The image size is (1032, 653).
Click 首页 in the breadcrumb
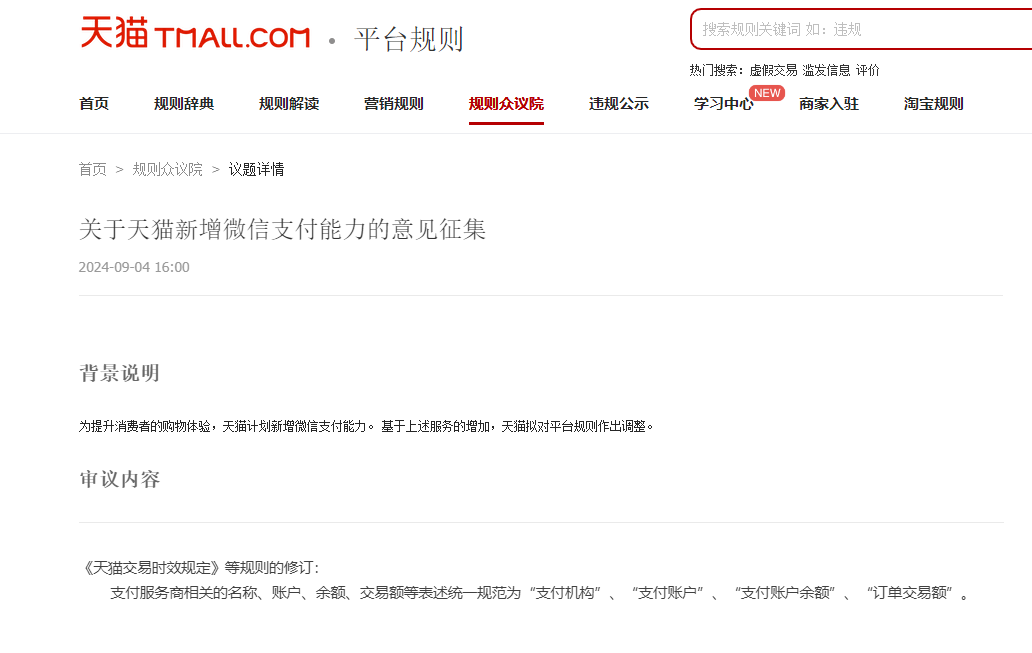point(93,170)
